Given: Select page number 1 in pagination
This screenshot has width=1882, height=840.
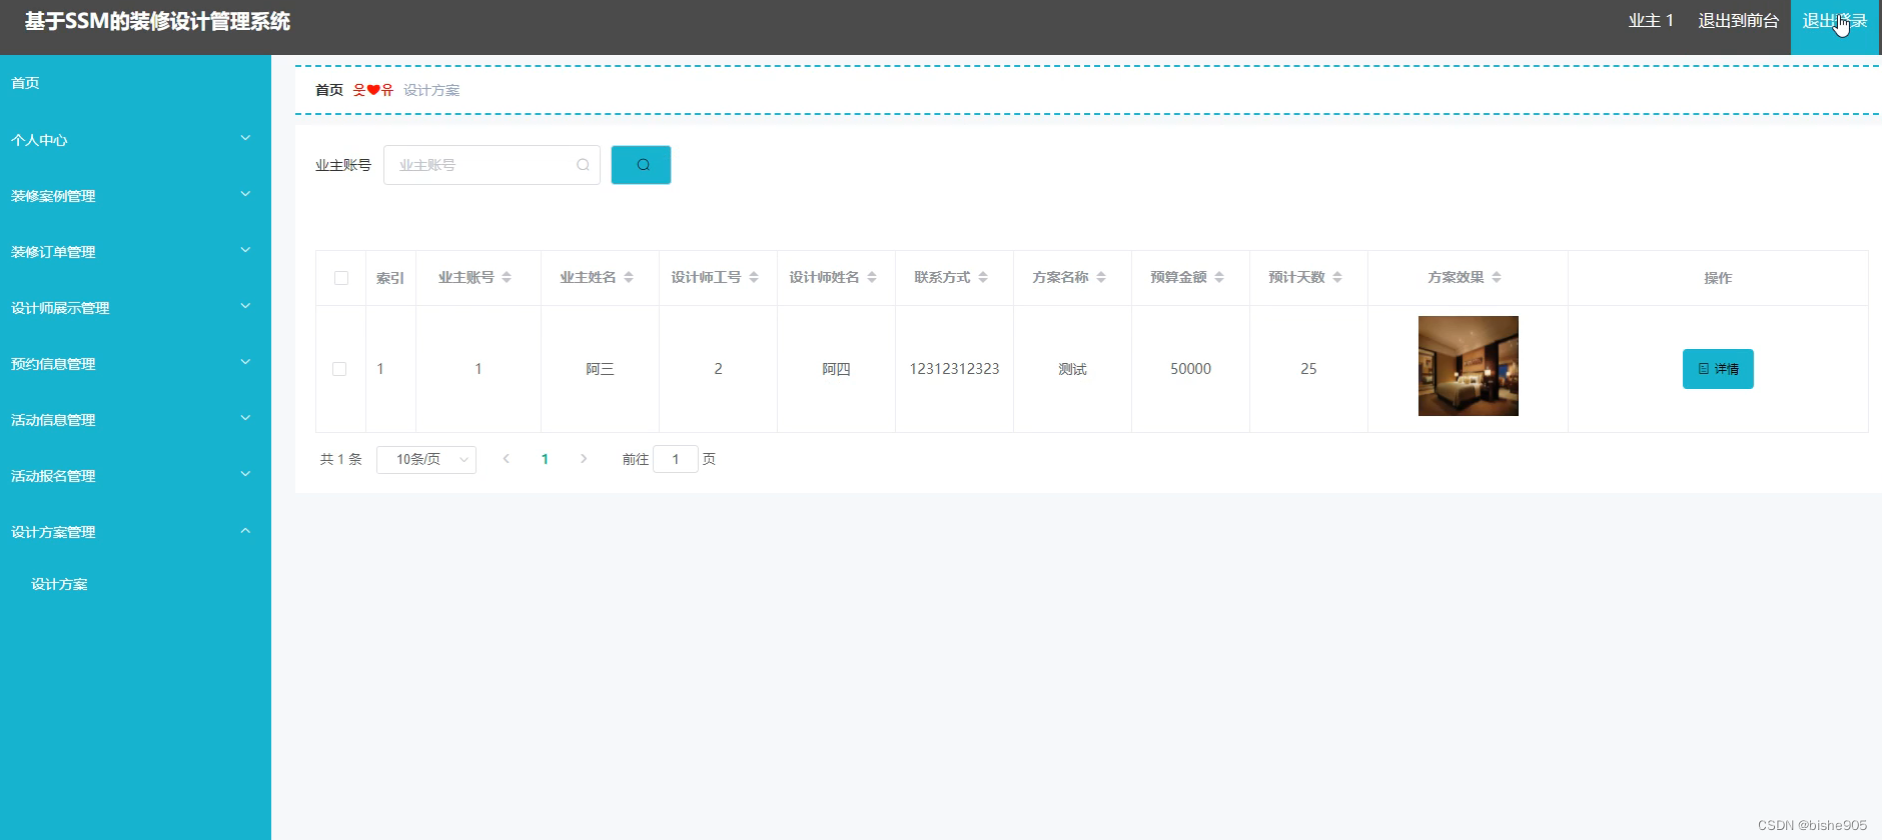Looking at the screenshot, I should coord(545,459).
